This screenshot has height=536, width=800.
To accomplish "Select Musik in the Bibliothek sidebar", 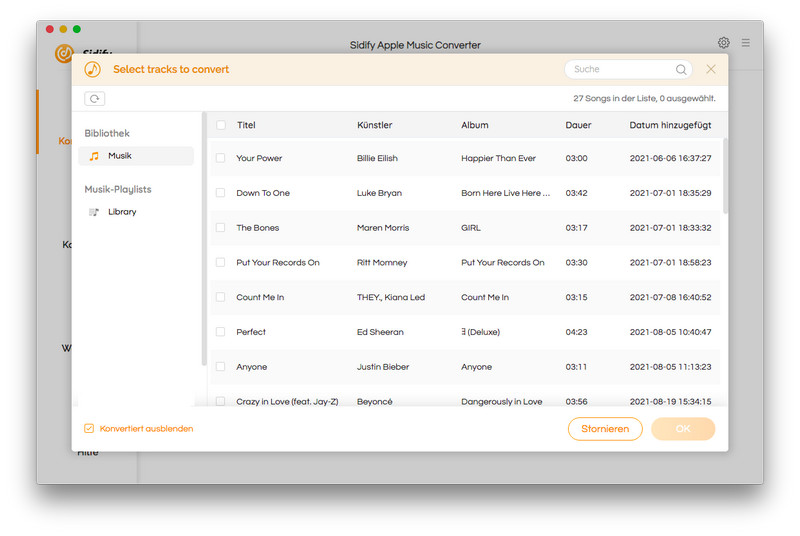I will click(119, 156).
